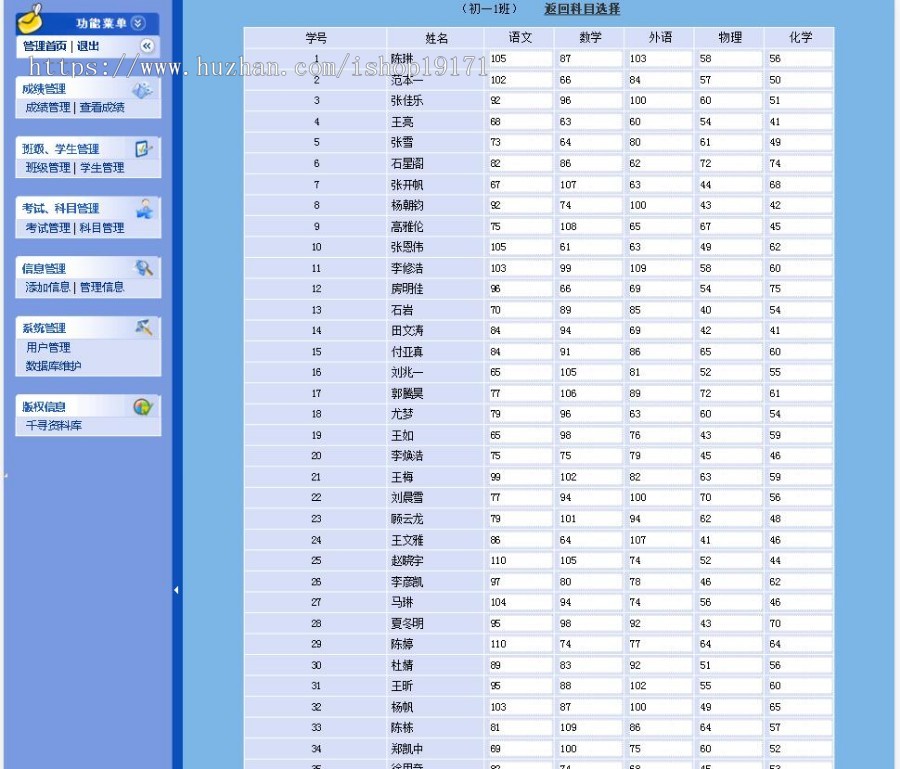Click the function menu paintbrush logo icon
The image size is (900, 769).
point(30,18)
